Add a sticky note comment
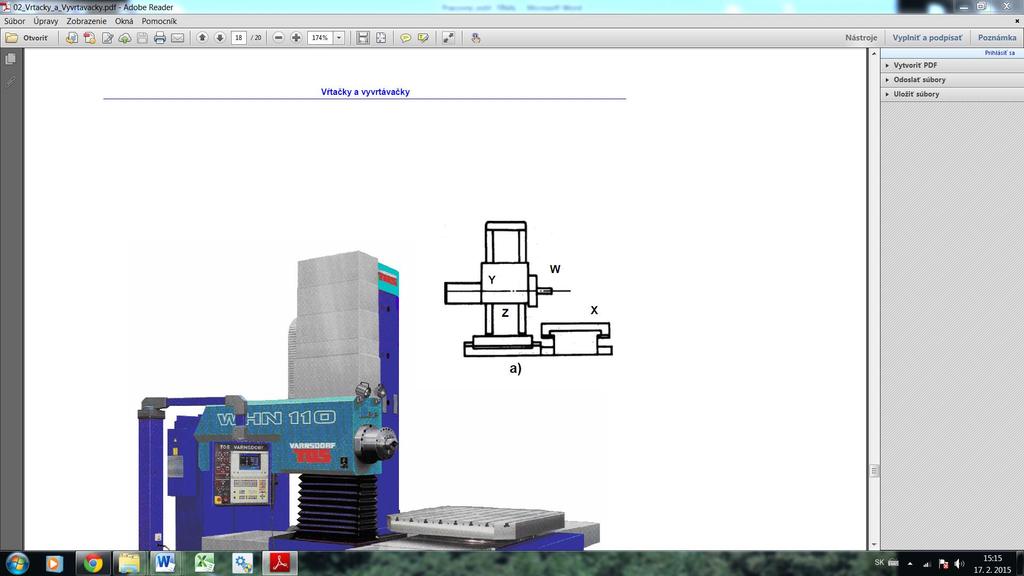Viewport: 1024px width, 576px height. click(x=406, y=38)
